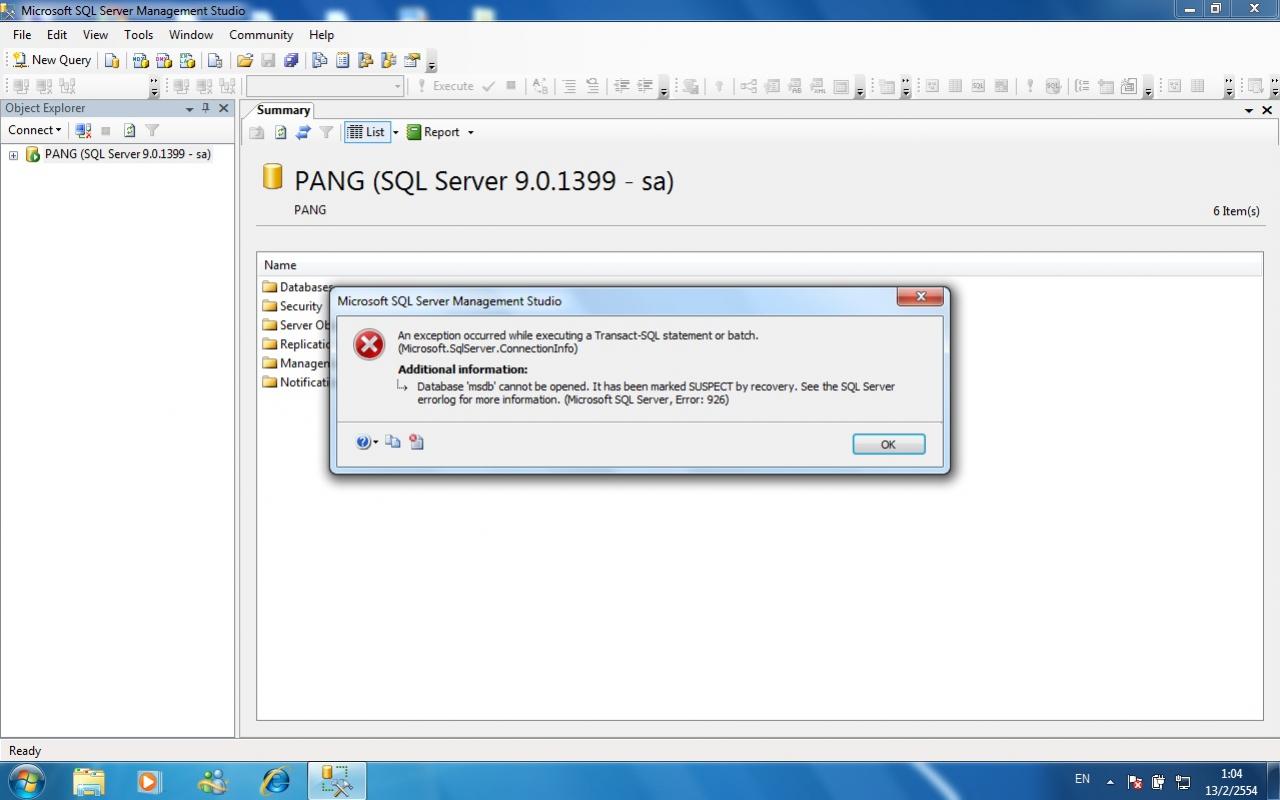Click the Name column header
Screen dimensions: 1280x800
pos(759,265)
